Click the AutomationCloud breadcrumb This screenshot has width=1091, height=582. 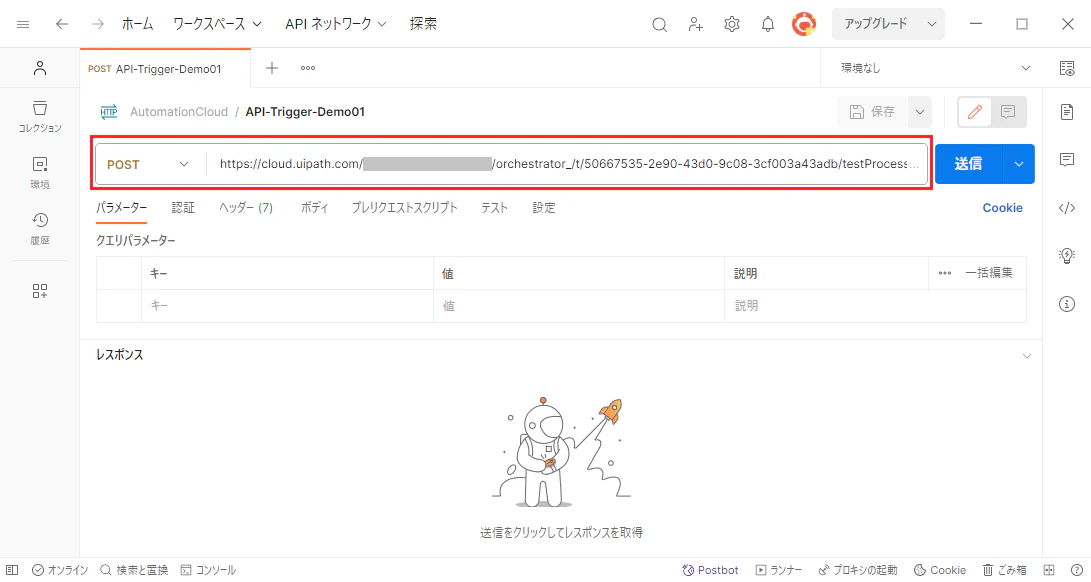point(179,112)
